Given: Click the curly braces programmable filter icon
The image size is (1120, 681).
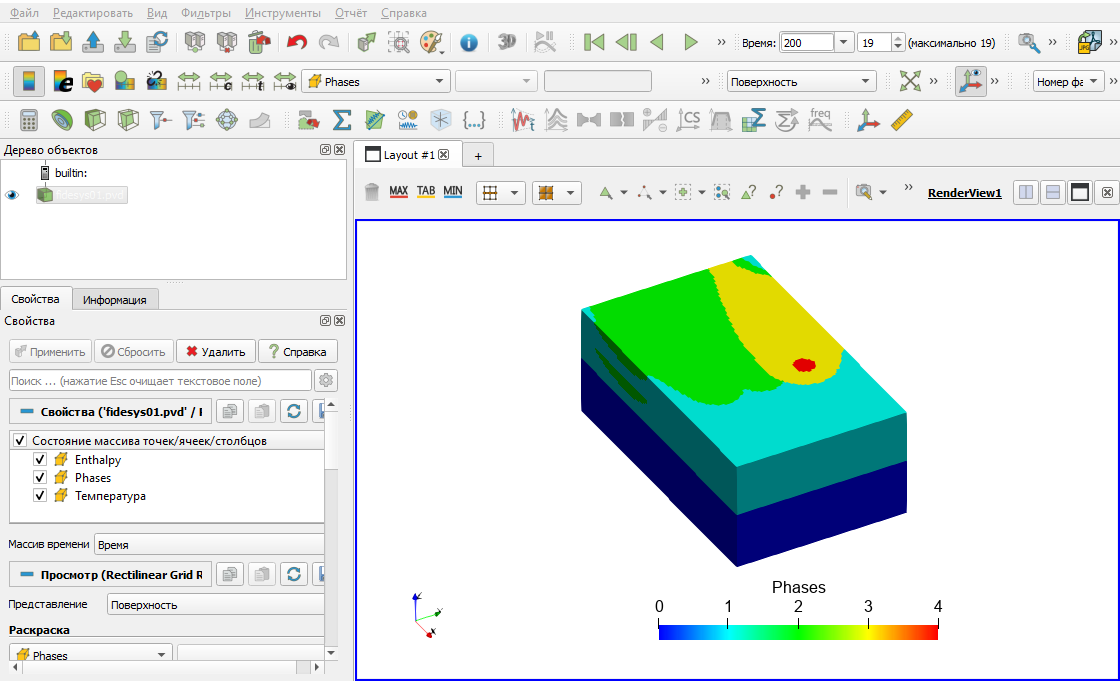Looking at the screenshot, I should (474, 120).
